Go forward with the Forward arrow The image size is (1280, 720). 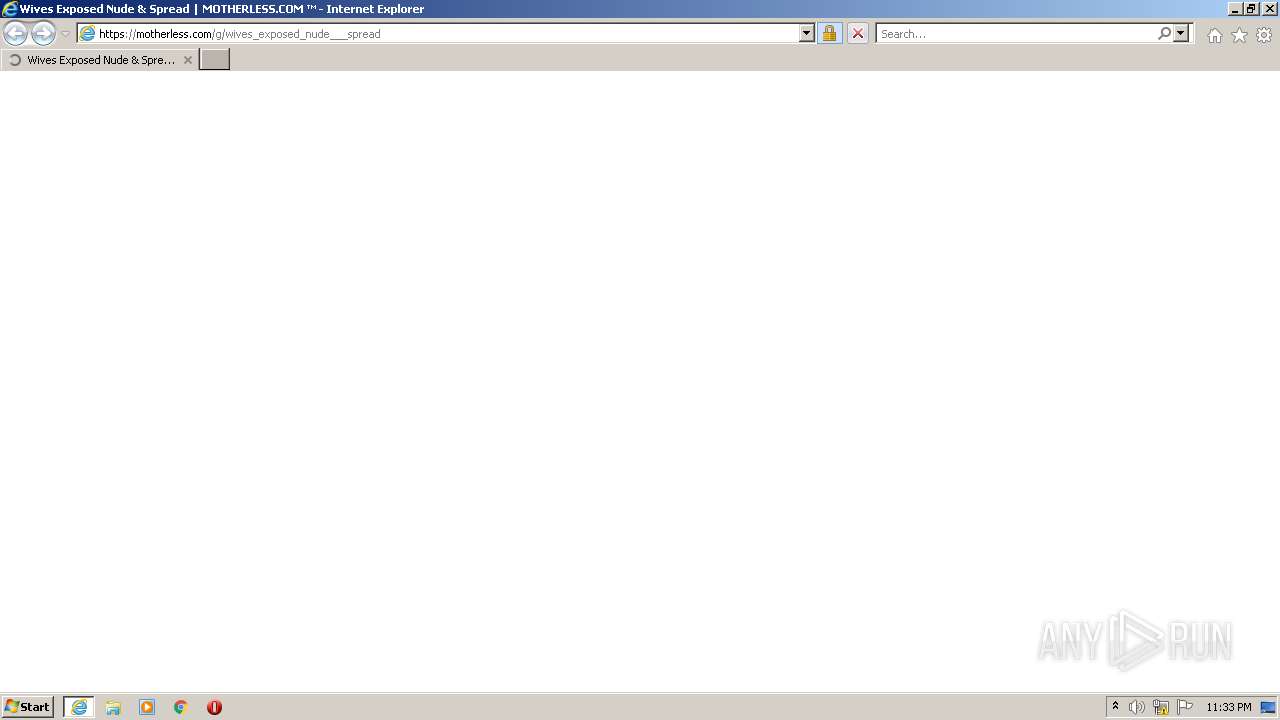click(x=43, y=34)
